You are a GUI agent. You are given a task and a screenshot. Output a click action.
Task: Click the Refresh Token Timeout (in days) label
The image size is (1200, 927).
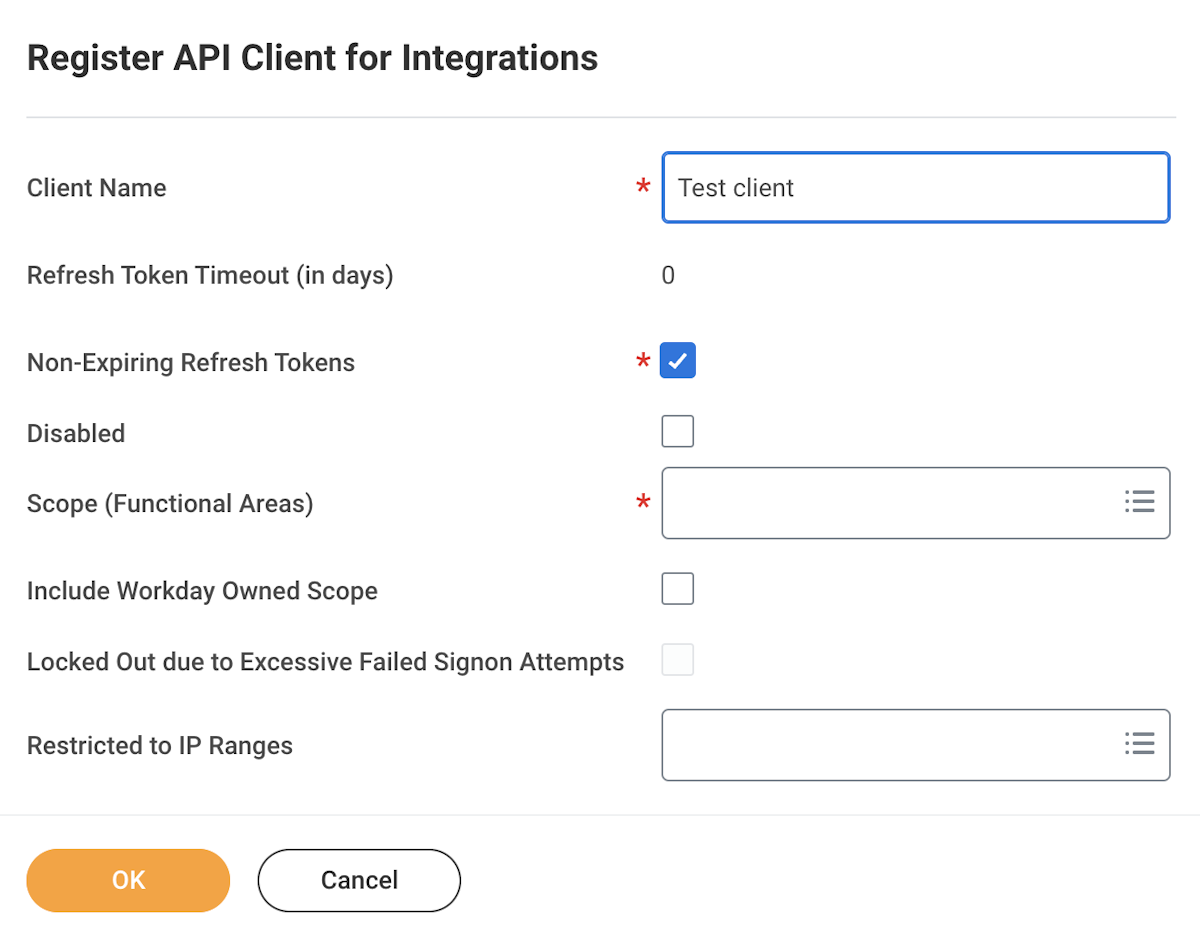[x=210, y=275]
